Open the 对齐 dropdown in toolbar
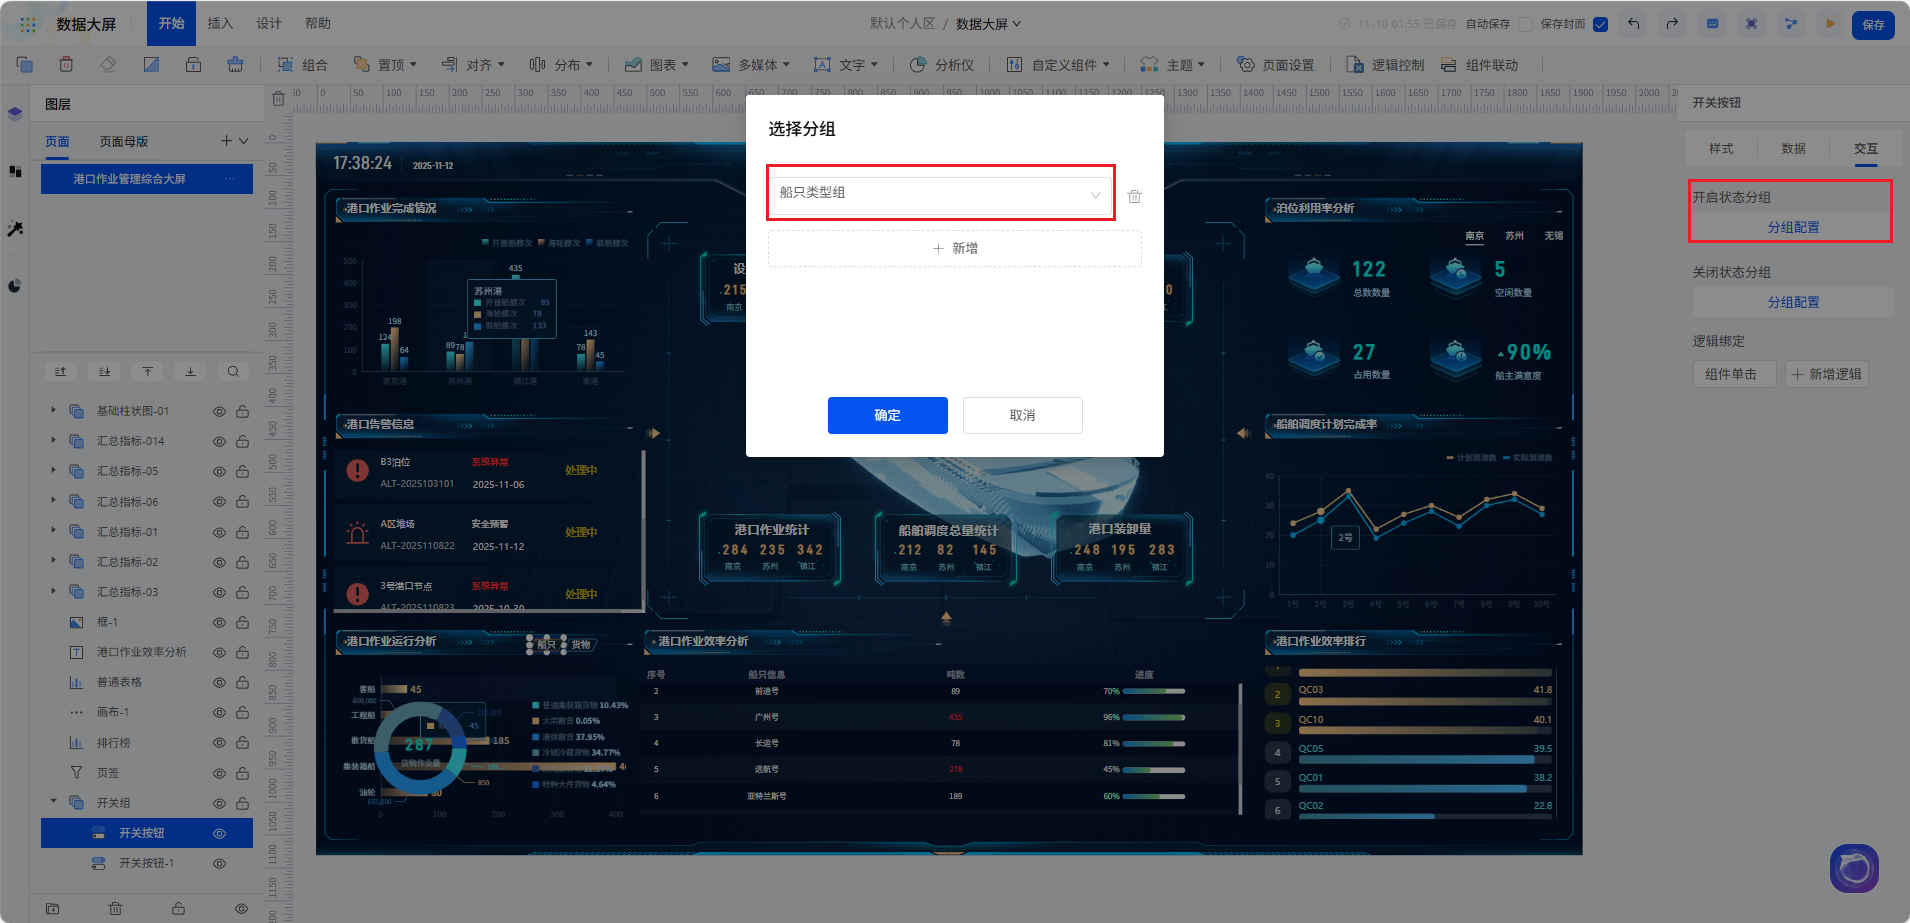This screenshot has height=923, width=1910. pyautogui.click(x=472, y=65)
